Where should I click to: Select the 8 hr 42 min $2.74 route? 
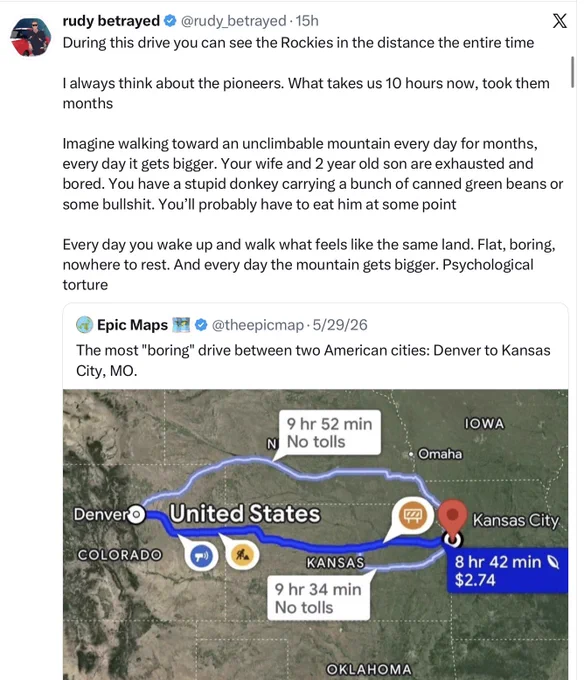507,571
